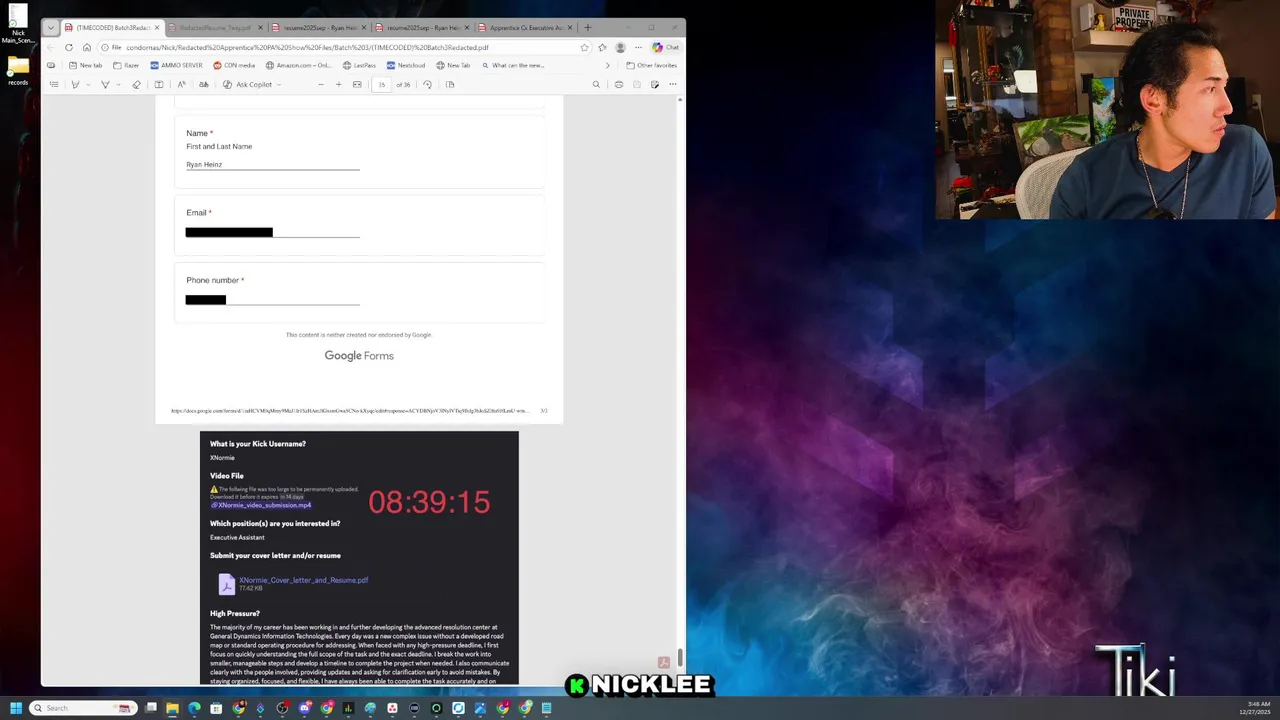Click the XNormie_video_submission.mp4 link
Screen dimensions: 1280x720
(x=264, y=505)
